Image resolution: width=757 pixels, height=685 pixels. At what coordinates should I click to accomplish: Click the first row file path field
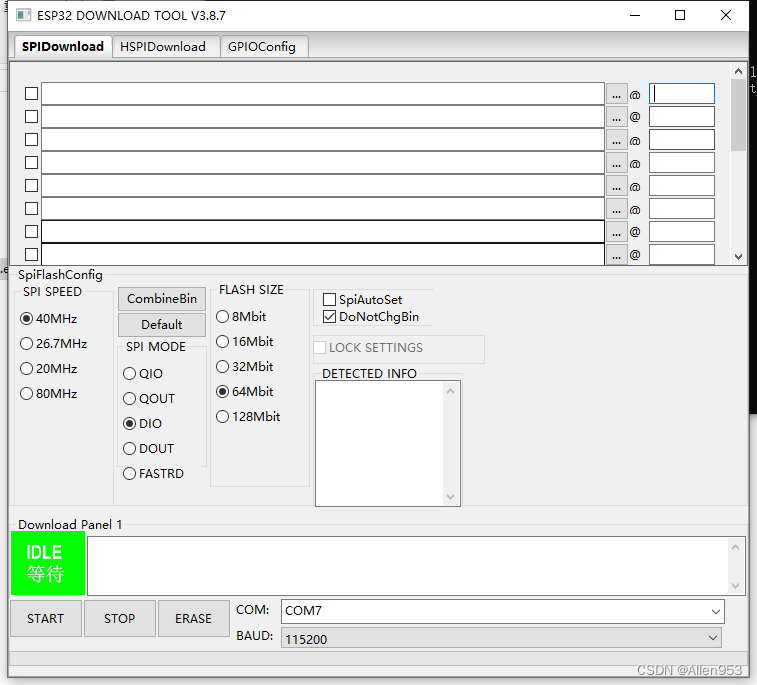click(323, 94)
